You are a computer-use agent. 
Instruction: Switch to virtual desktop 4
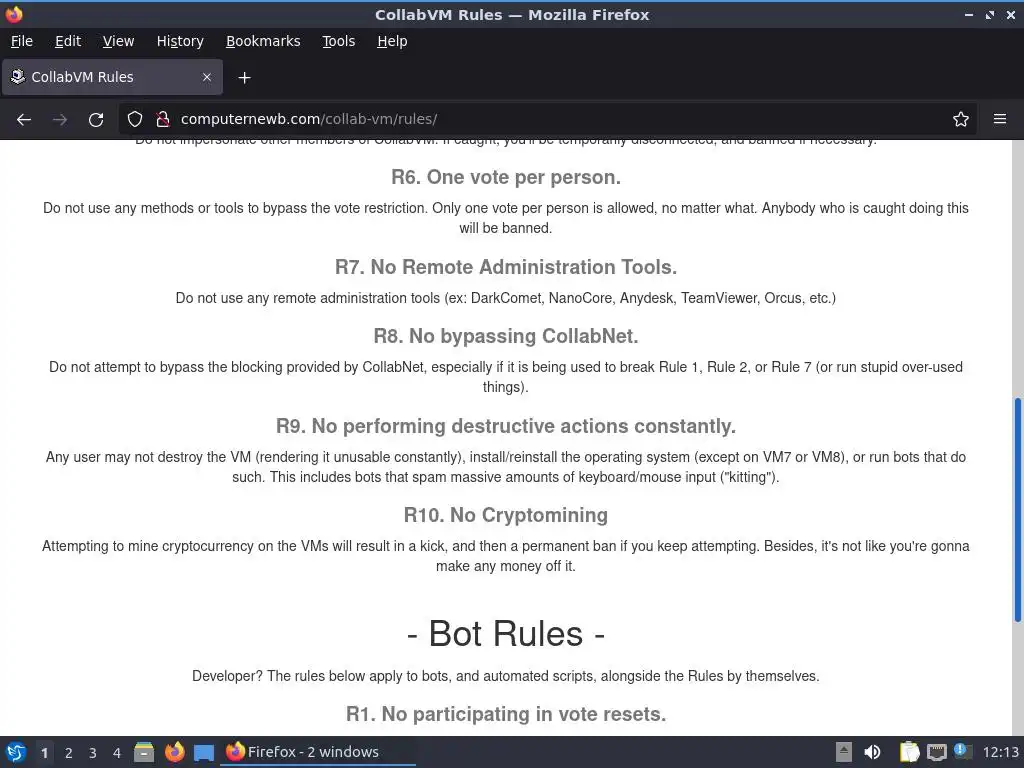(x=117, y=753)
